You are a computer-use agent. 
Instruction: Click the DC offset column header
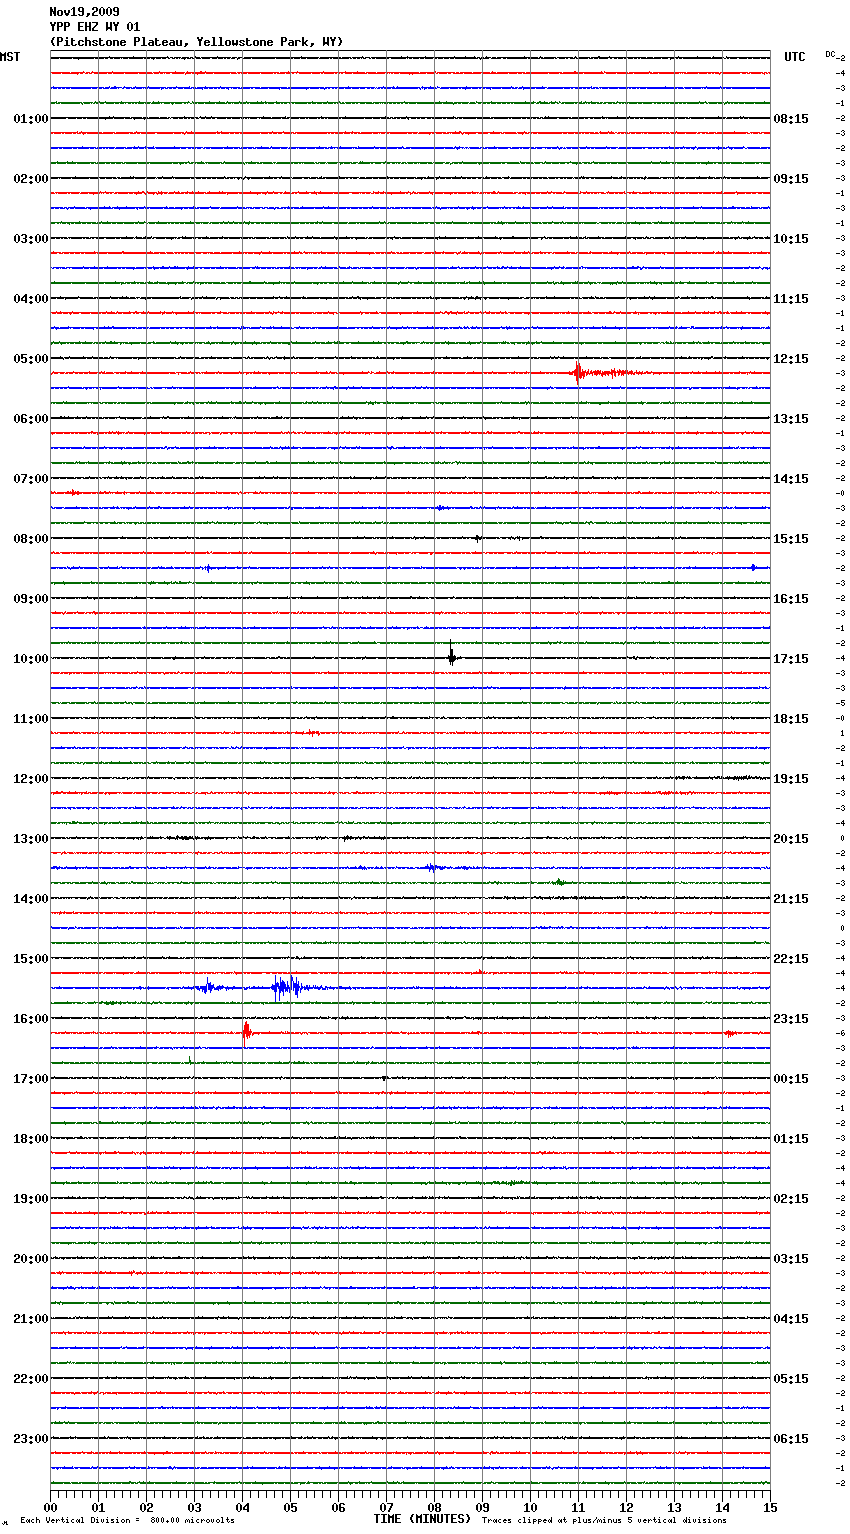pyautogui.click(x=831, y=54)
